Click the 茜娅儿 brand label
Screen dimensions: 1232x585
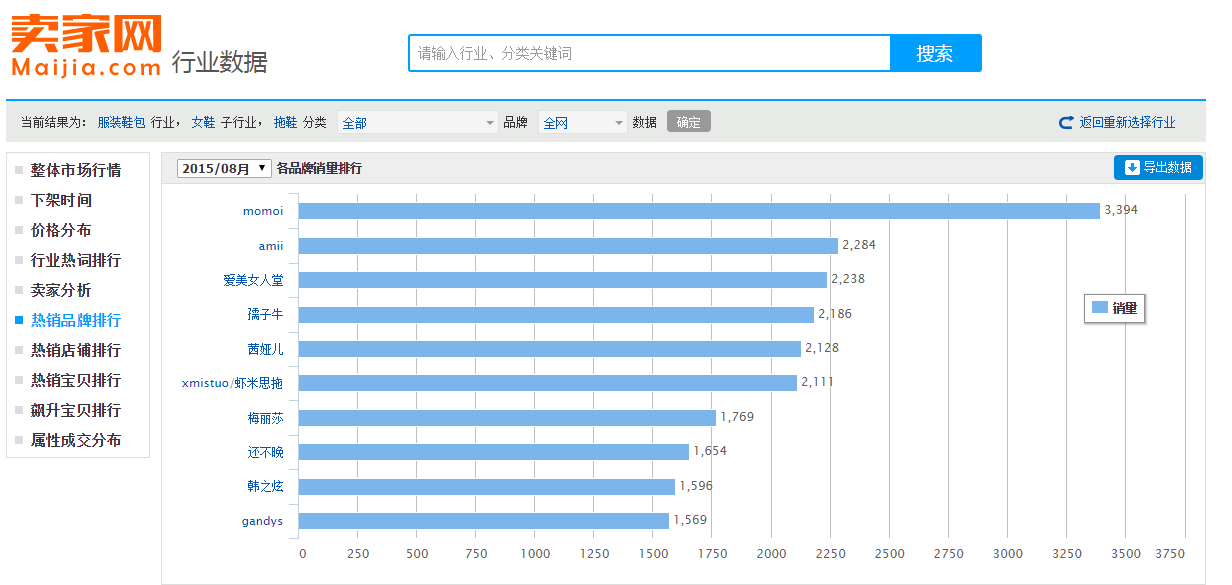(x=265, y=349)
